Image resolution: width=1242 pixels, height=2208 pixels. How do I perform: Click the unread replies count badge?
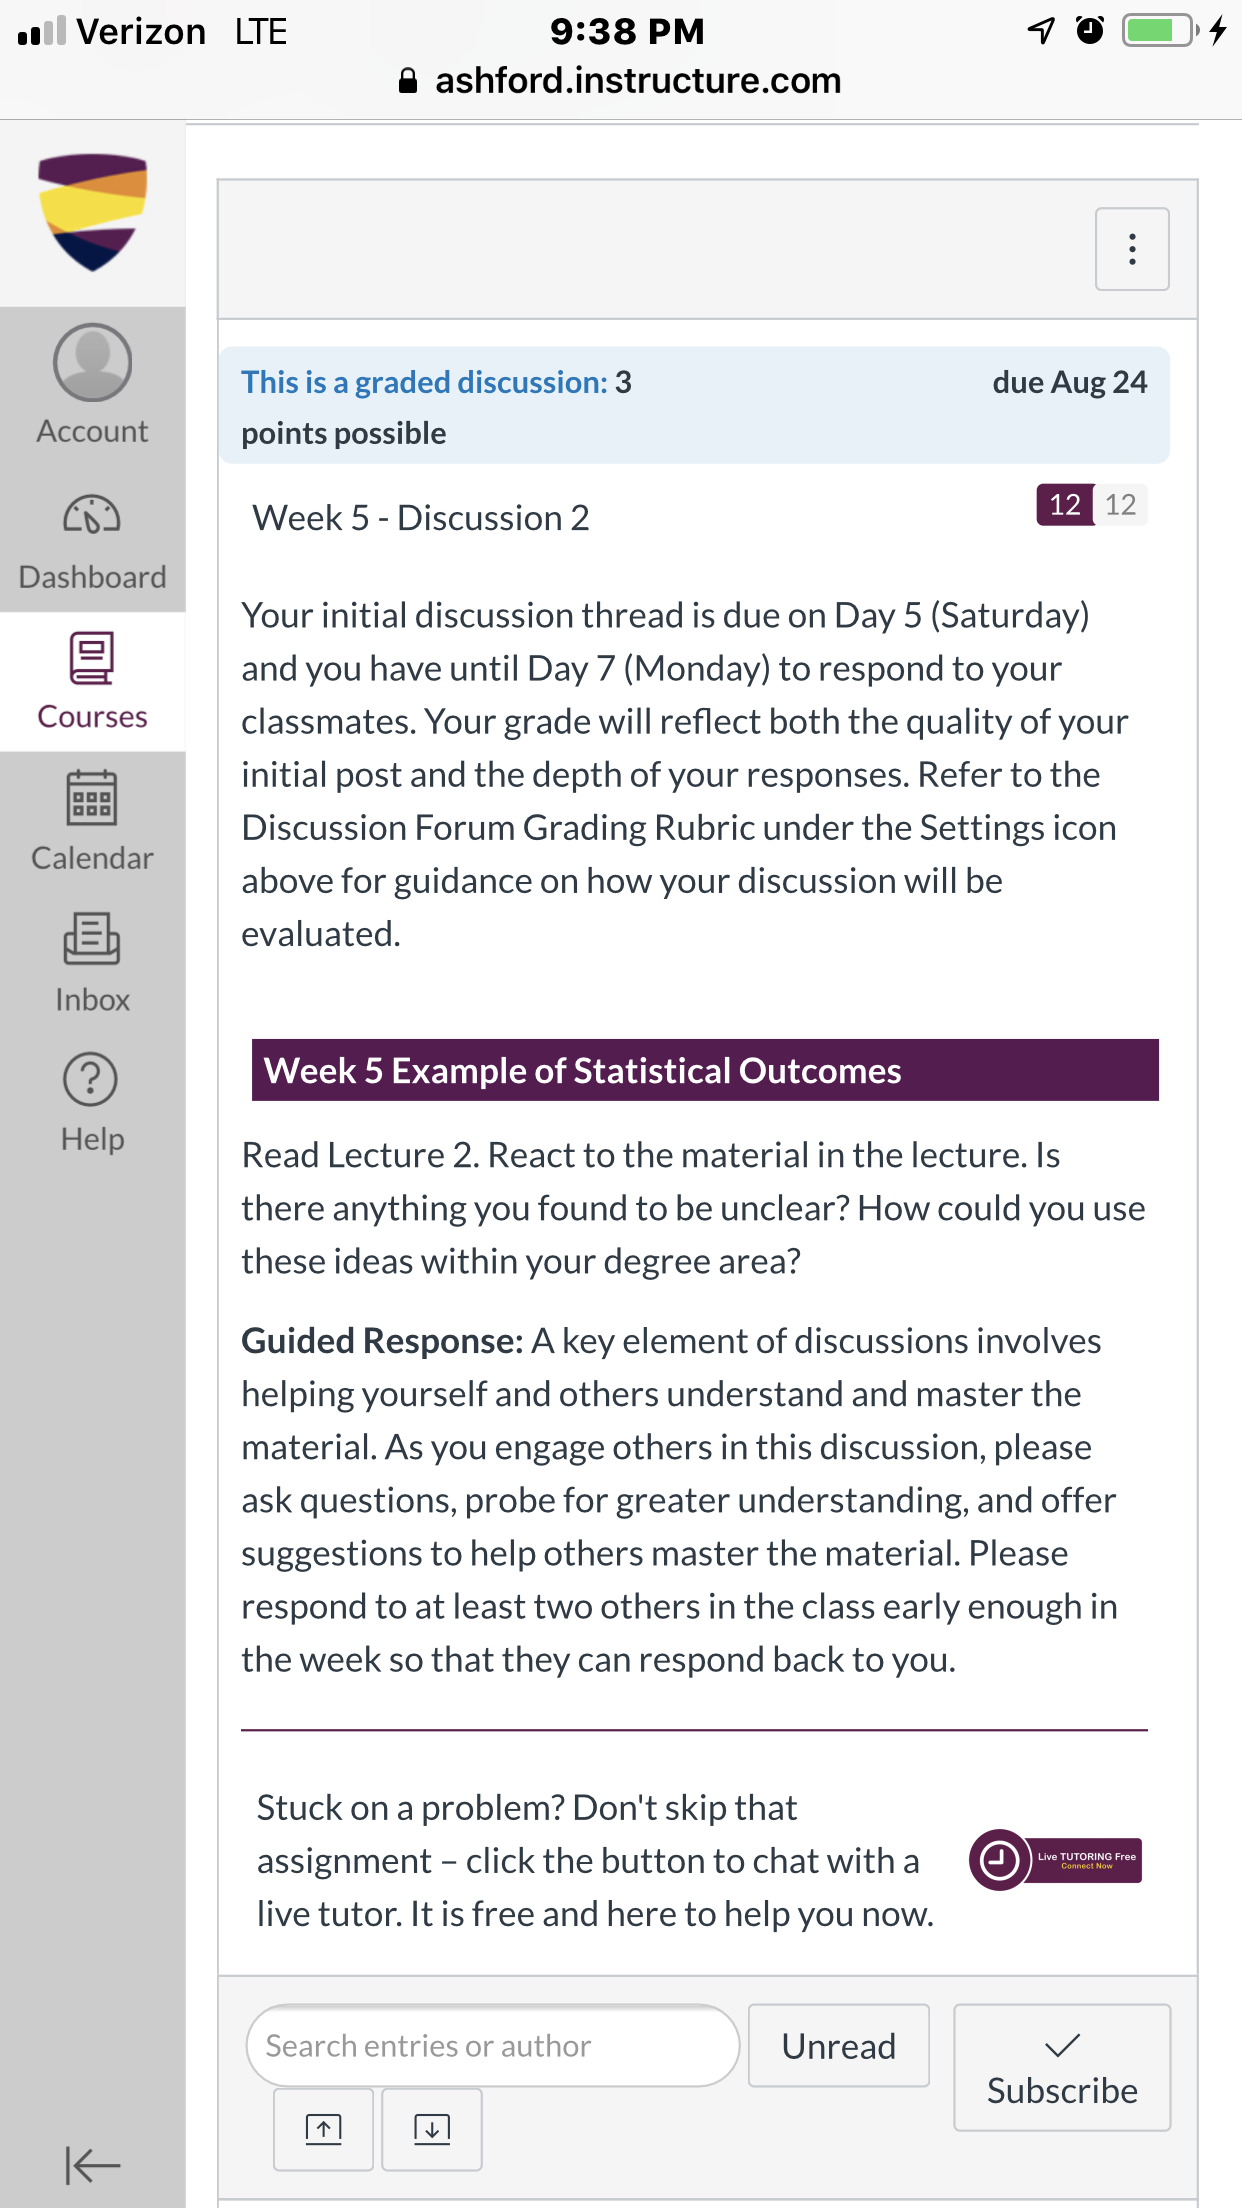pos(1064,504)
